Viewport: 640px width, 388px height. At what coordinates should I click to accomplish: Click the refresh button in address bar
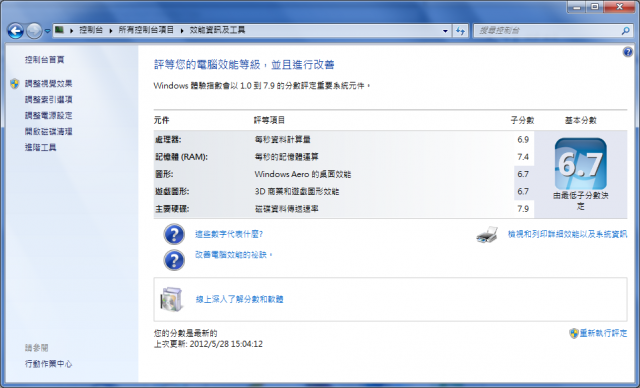point(460,31)
